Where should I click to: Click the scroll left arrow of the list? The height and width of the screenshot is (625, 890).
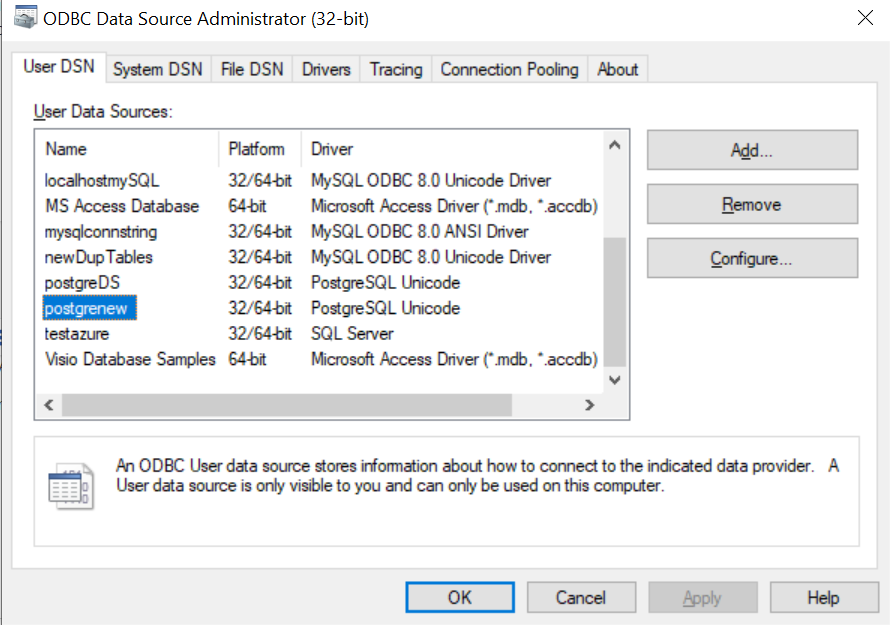tap(49, 405)
